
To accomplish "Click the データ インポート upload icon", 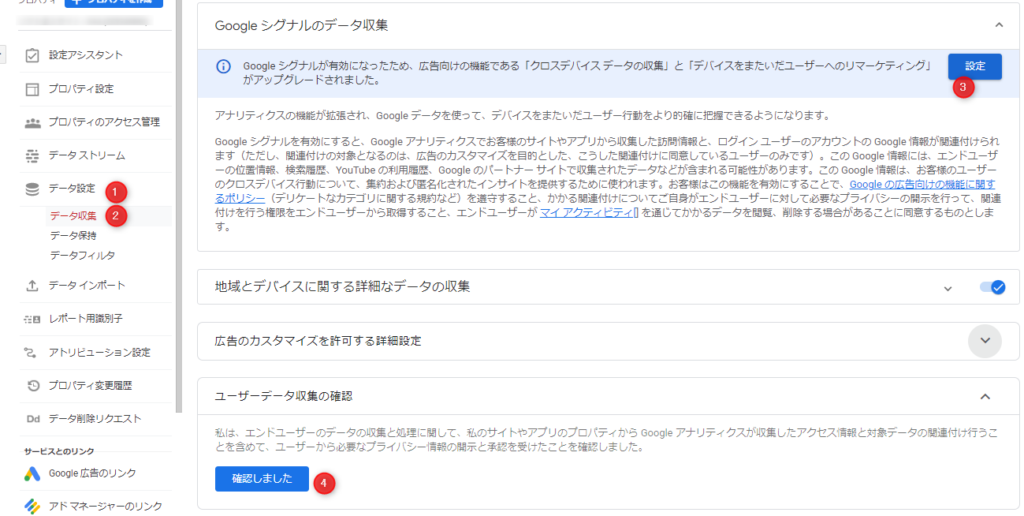I will point(32,285).
